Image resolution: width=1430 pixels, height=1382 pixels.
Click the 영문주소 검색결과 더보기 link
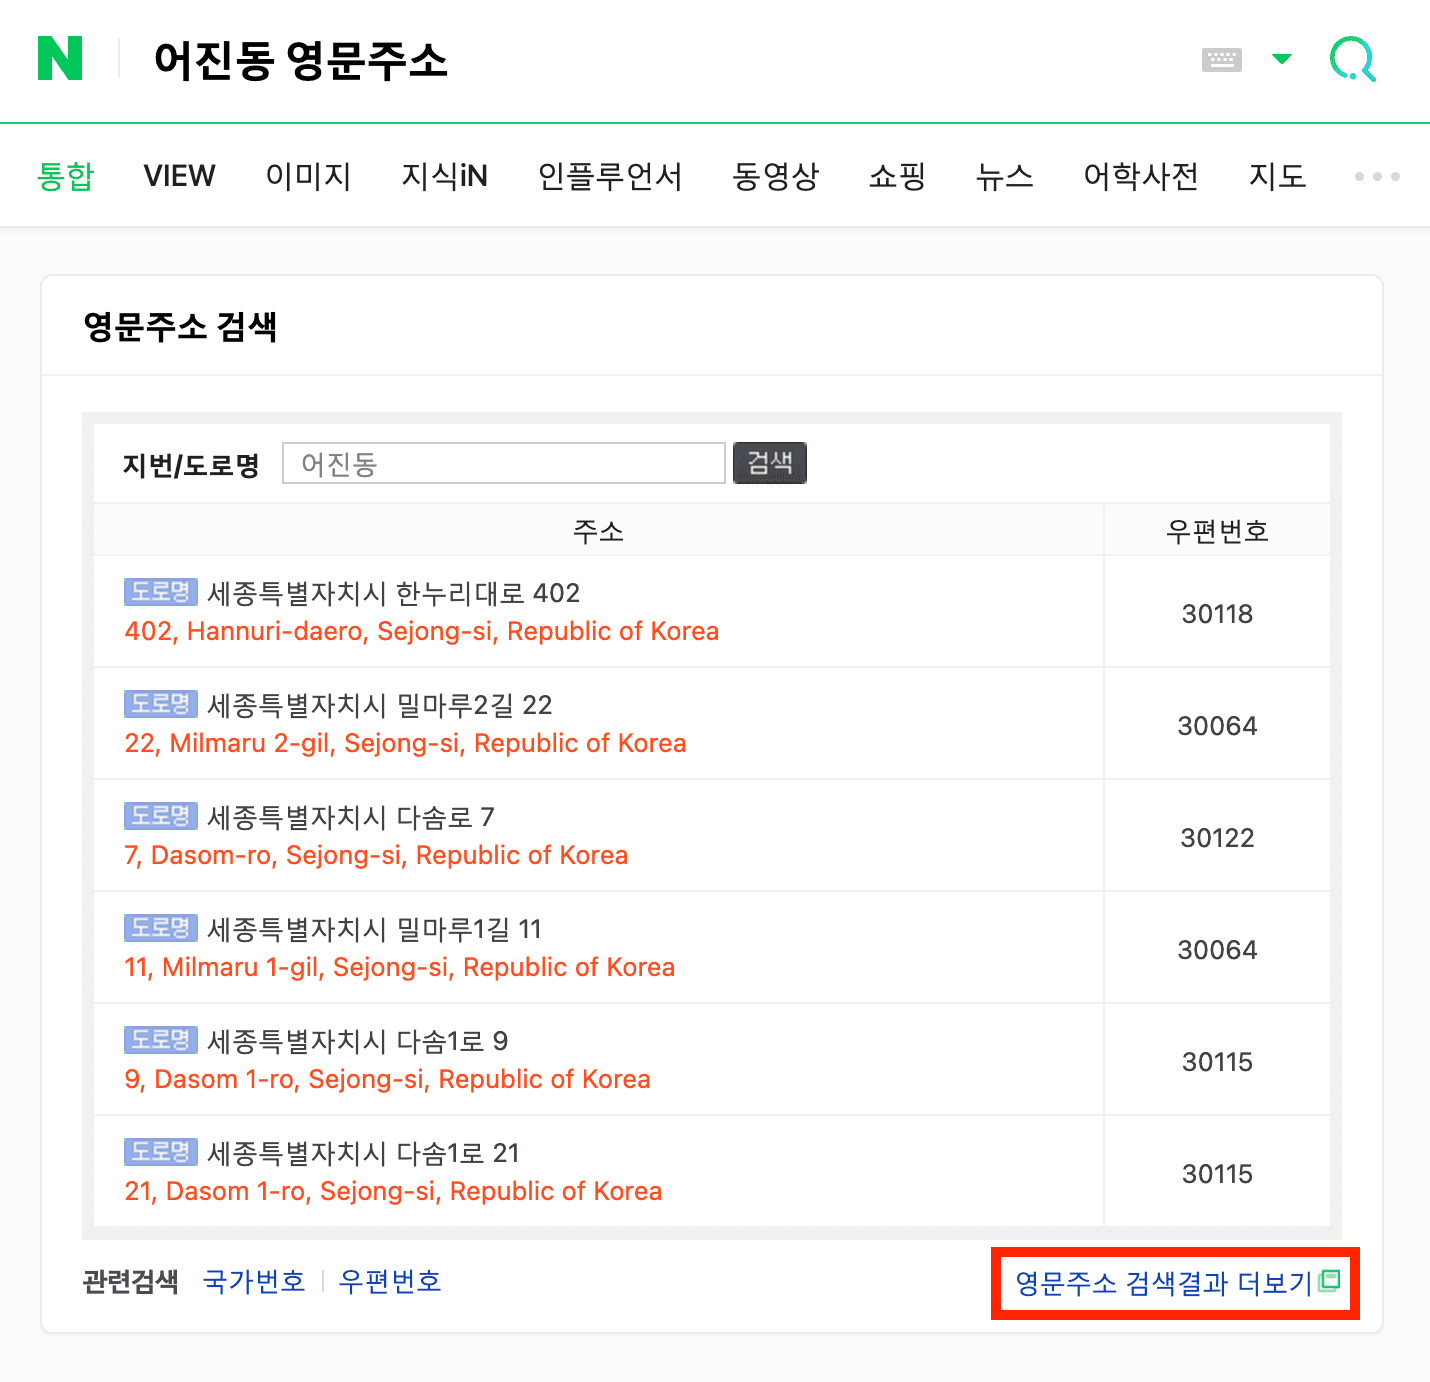[x=1165, y=1283]
